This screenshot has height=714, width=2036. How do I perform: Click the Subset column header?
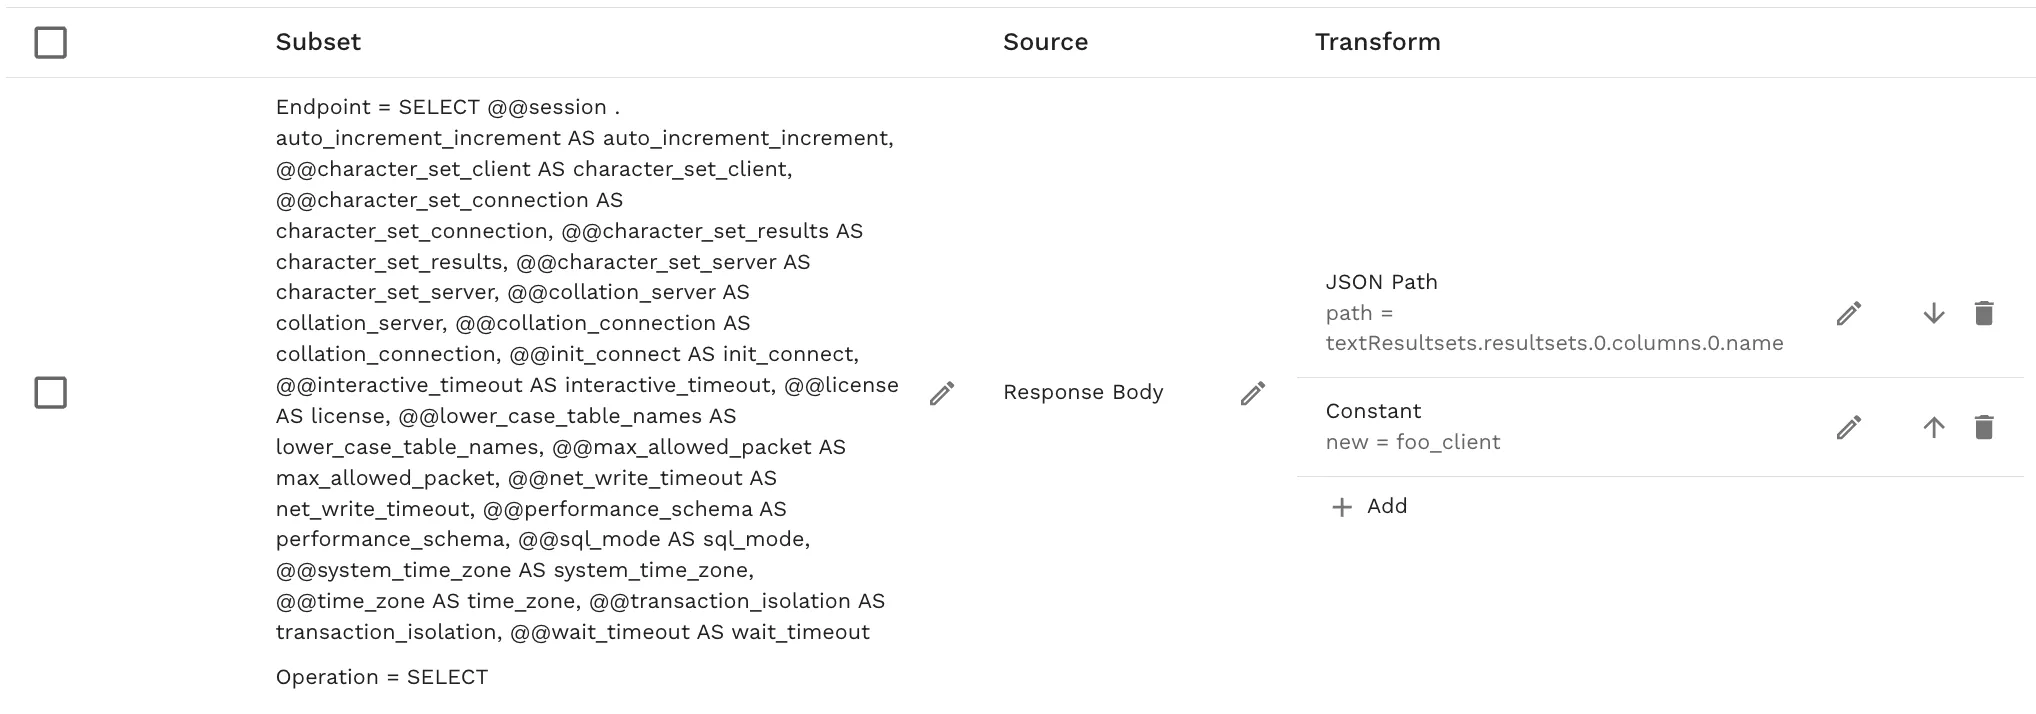[x=318, y=42]
